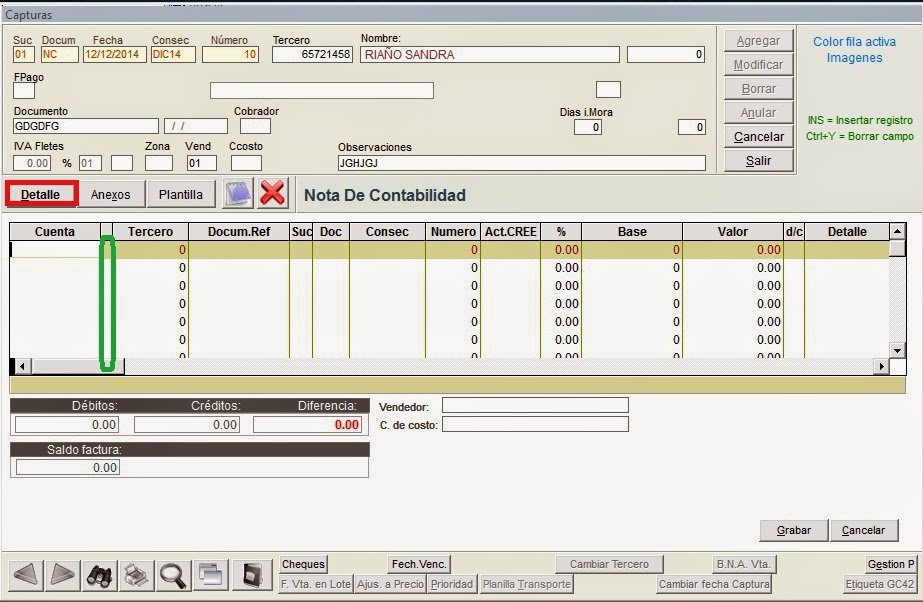Click the Agregar button

[758, 41]
